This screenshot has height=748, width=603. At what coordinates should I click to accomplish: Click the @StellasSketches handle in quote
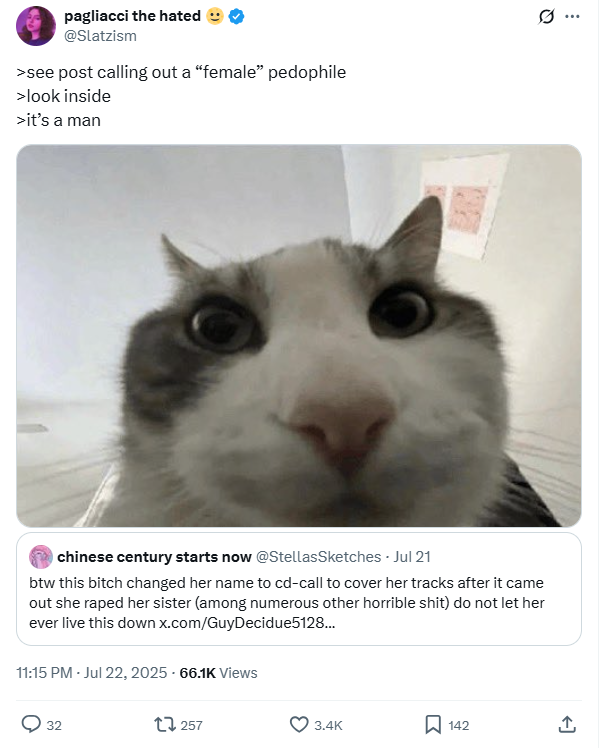coord(318,557)
